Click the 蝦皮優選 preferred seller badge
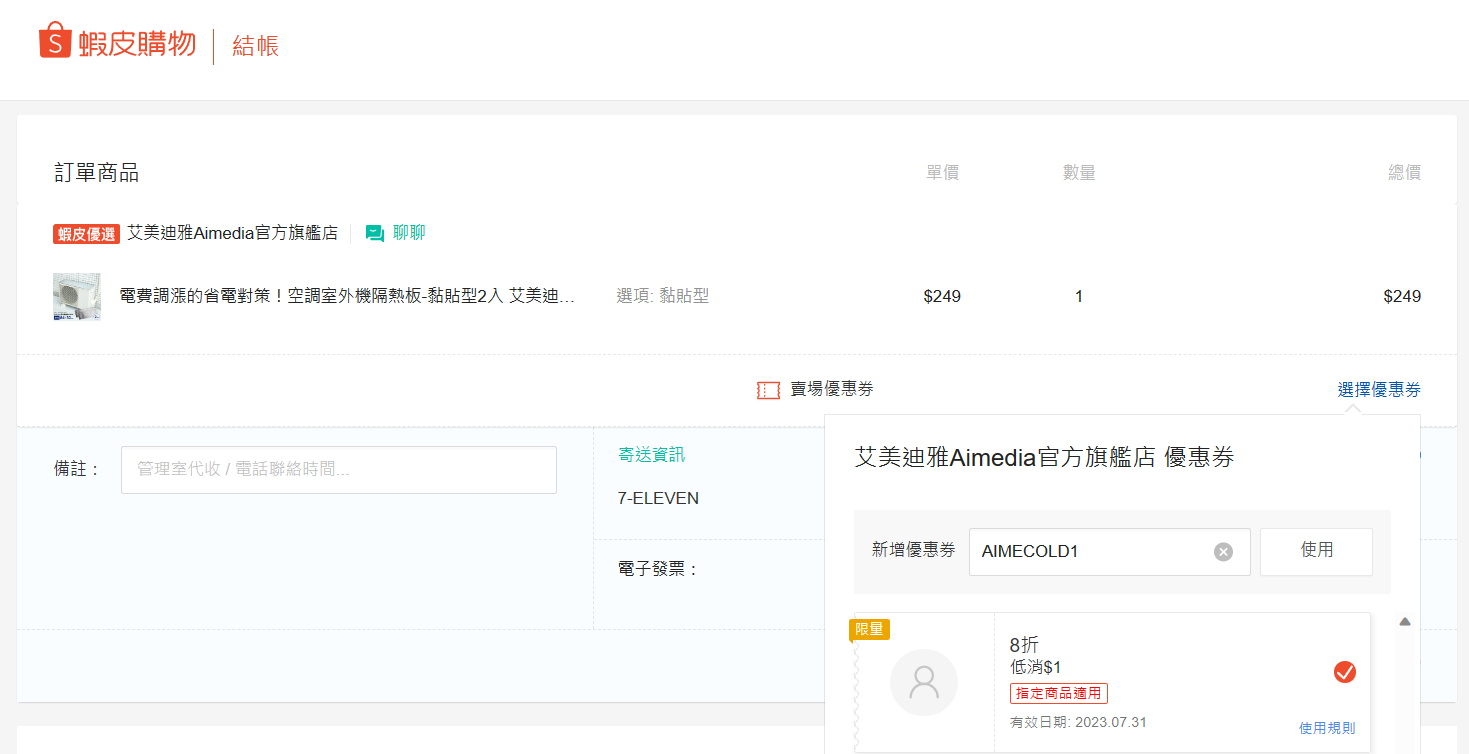This screenshot has height=754, width=1469. (x=86, y=234)
